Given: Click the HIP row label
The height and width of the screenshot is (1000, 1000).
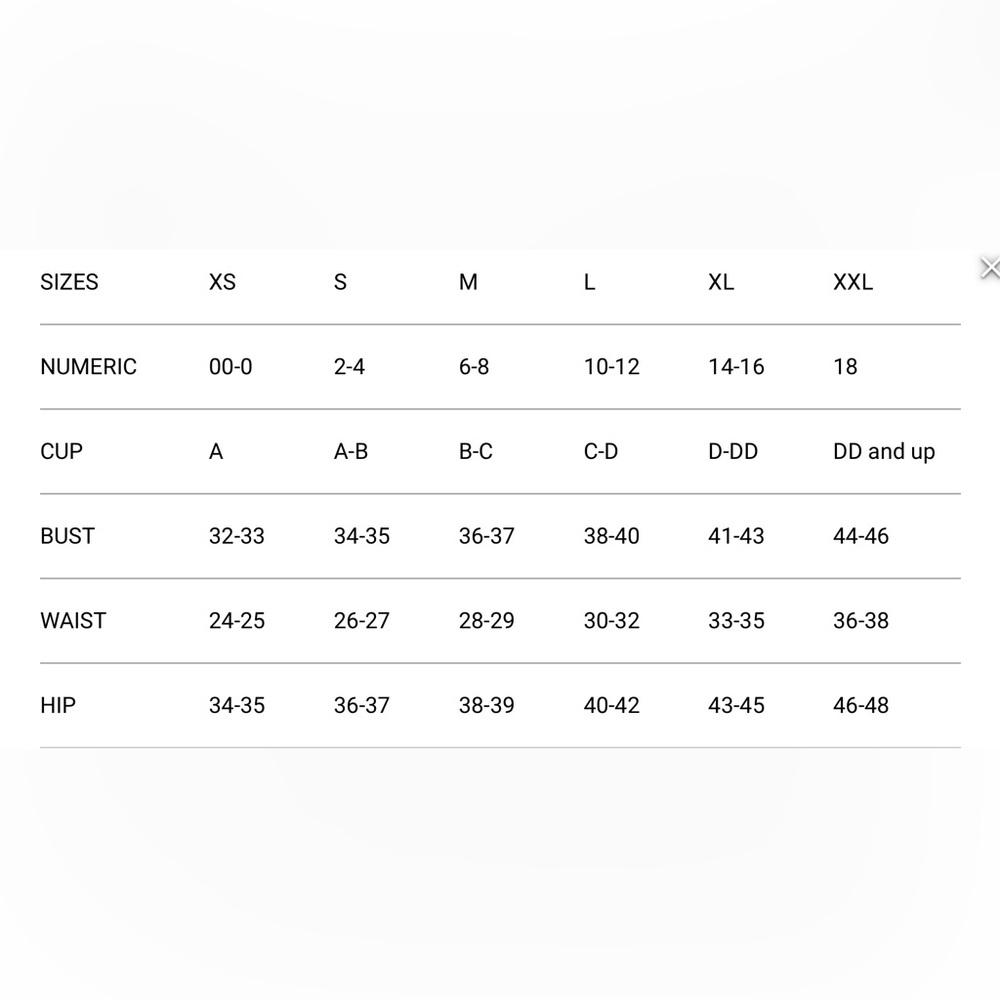Looking at the screenshot, I should coord(58,705).
